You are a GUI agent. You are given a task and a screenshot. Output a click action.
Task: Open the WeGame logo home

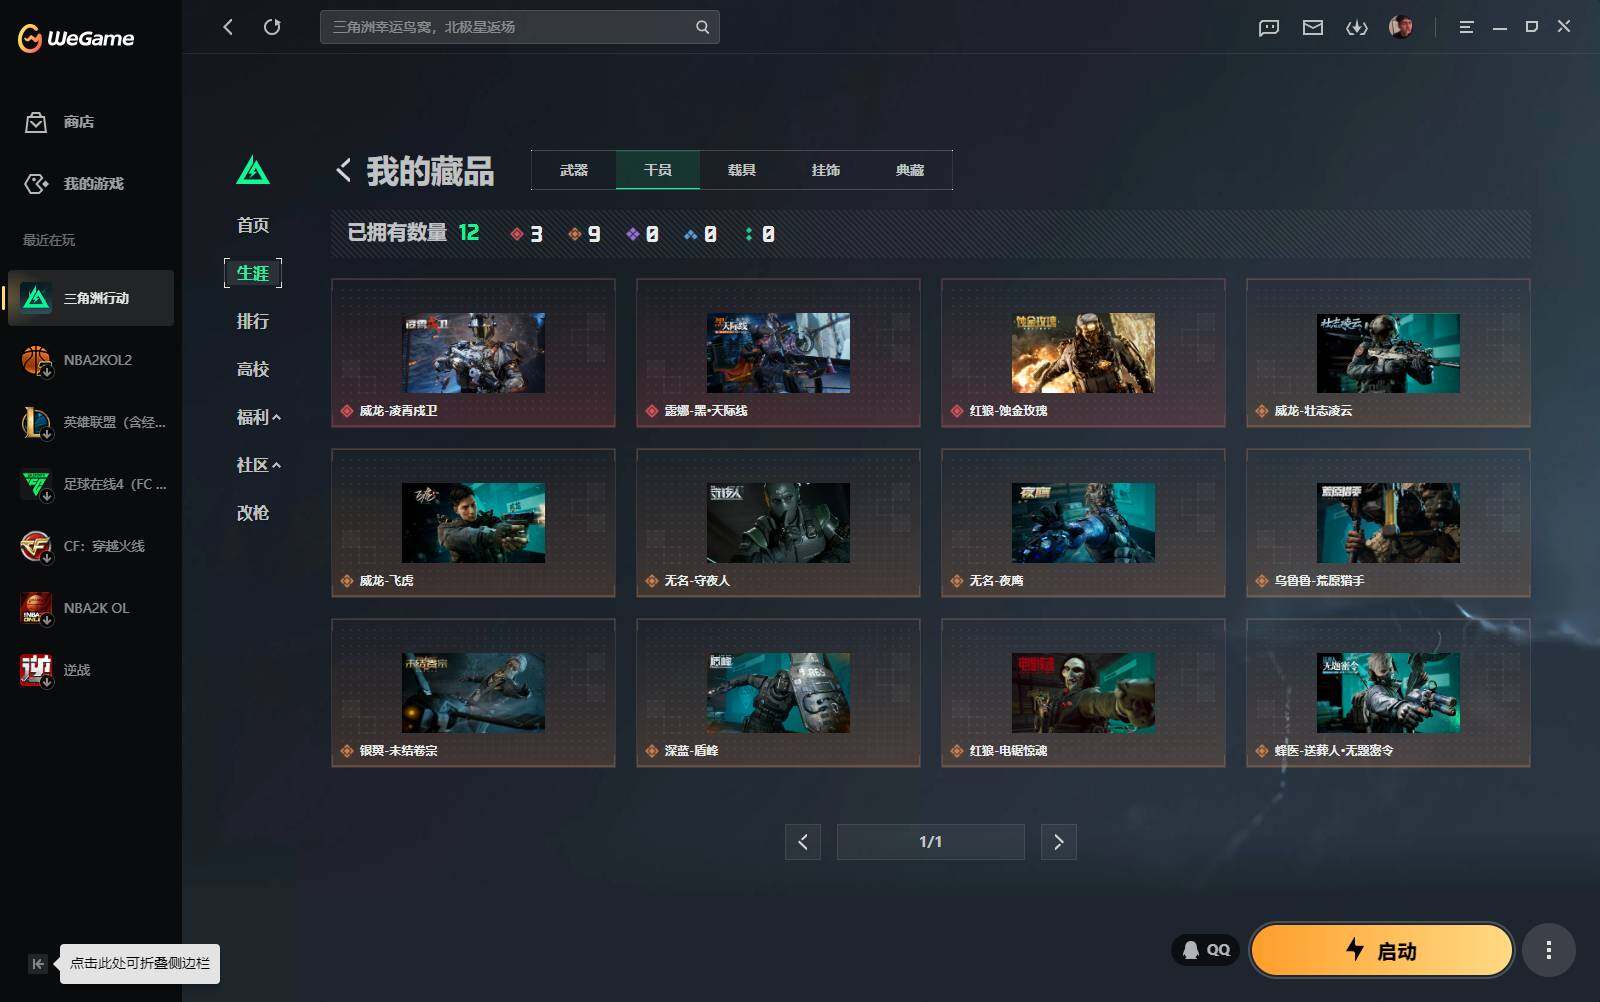pos(76,38)
